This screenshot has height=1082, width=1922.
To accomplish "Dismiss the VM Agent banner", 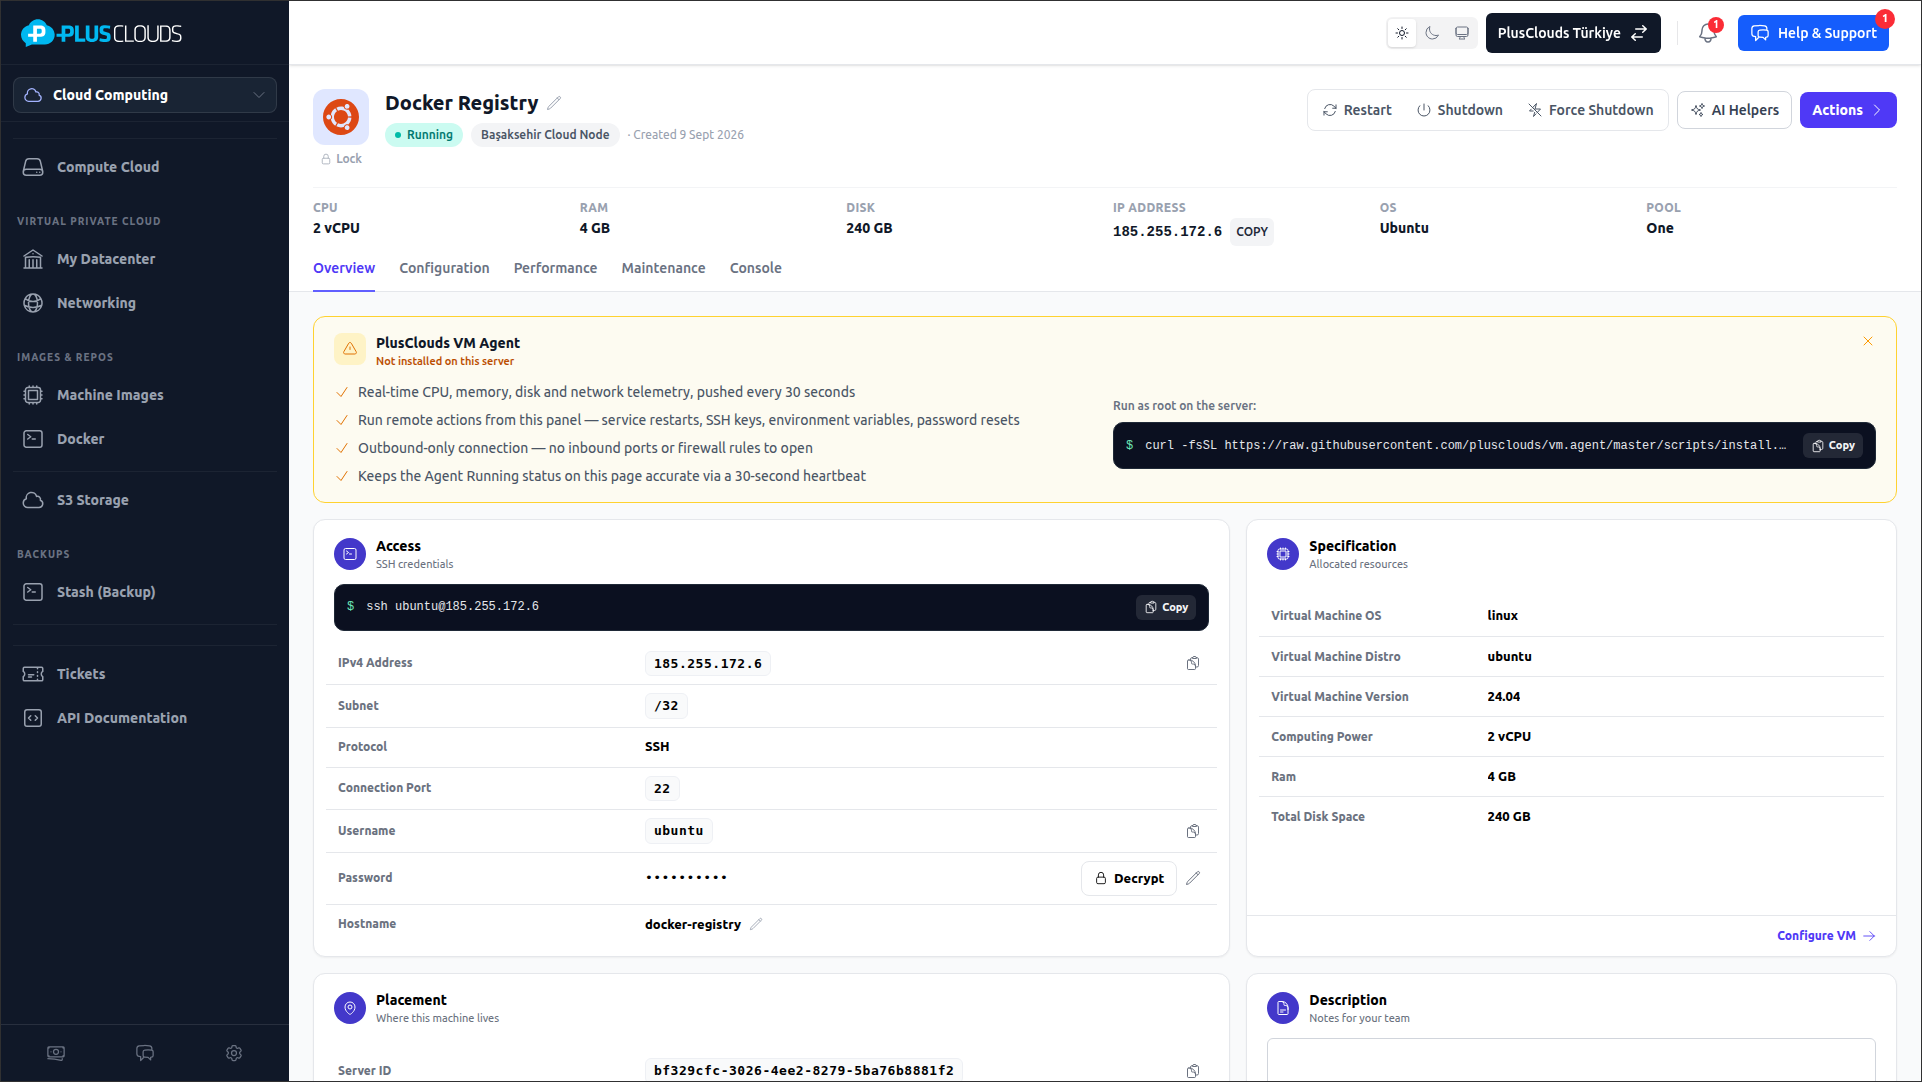I will 1868,342.
